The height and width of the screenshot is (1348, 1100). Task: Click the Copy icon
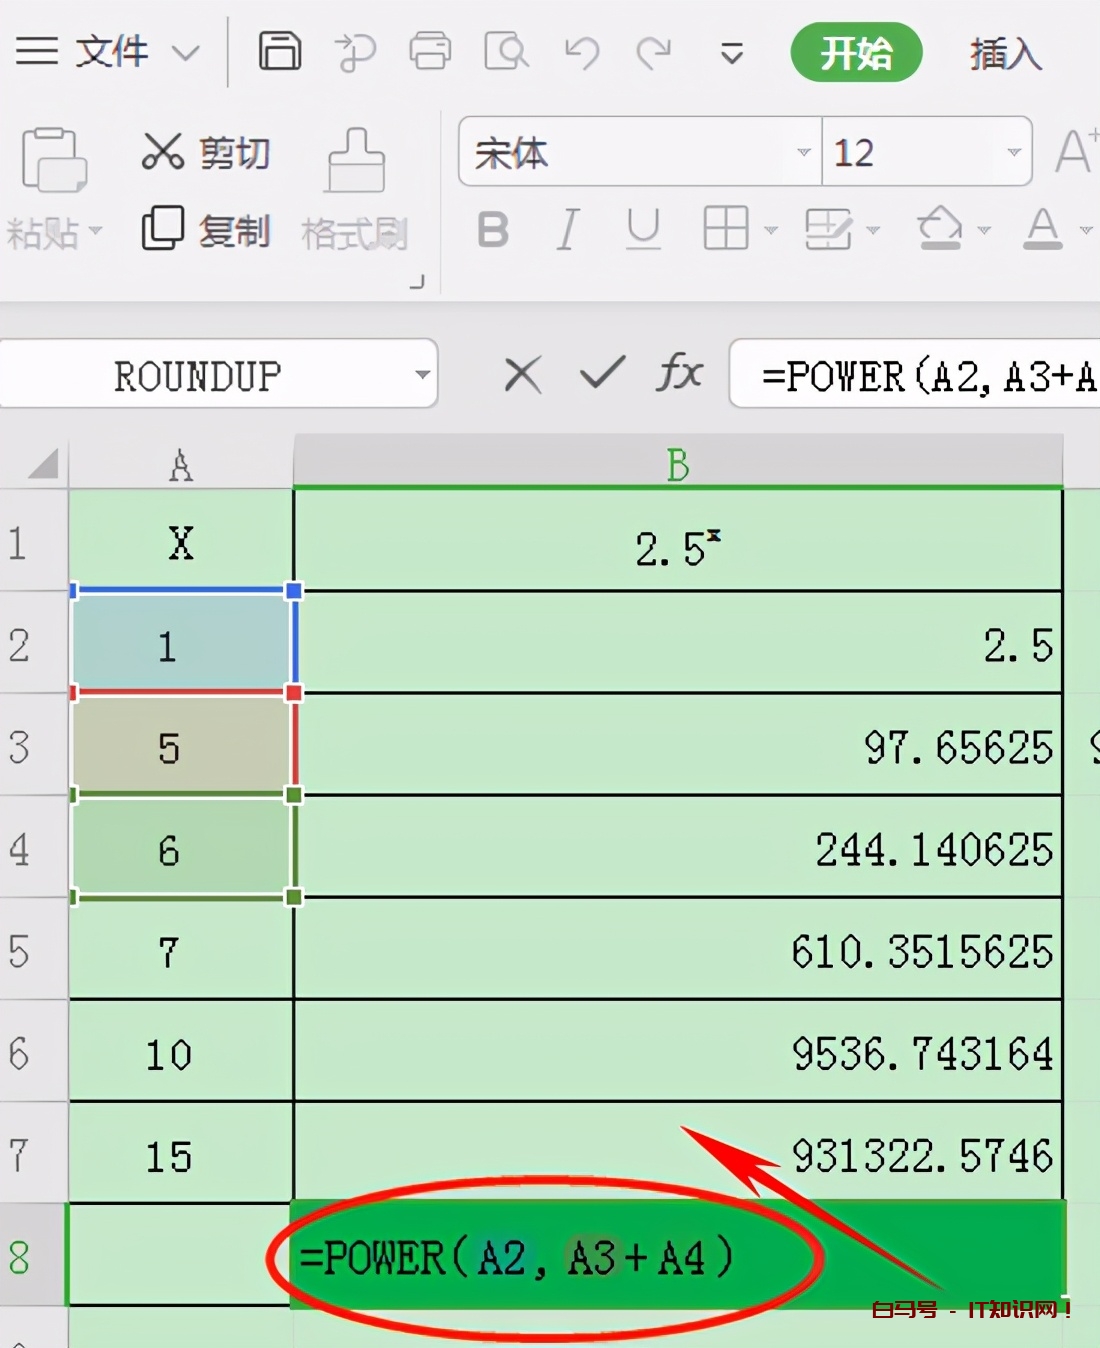pyautogui.click(x=162, y=229)
